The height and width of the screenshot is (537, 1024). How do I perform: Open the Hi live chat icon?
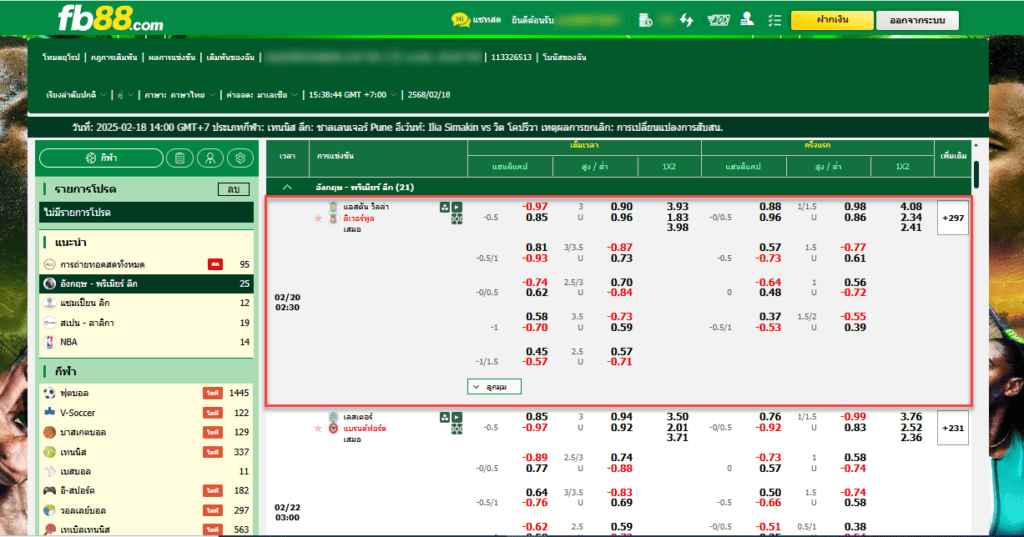(x=460, y=20)
